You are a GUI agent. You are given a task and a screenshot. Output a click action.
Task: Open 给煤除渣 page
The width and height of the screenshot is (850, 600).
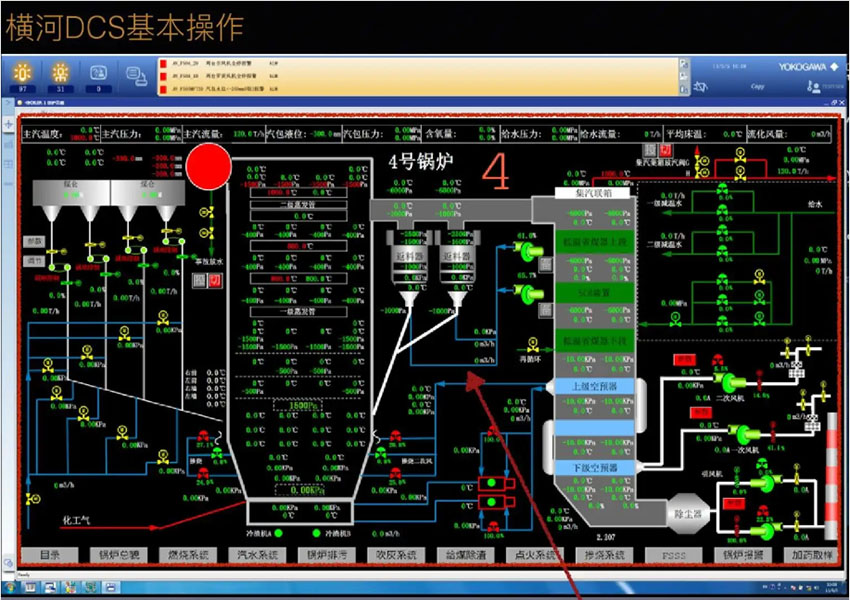(466, 555)
